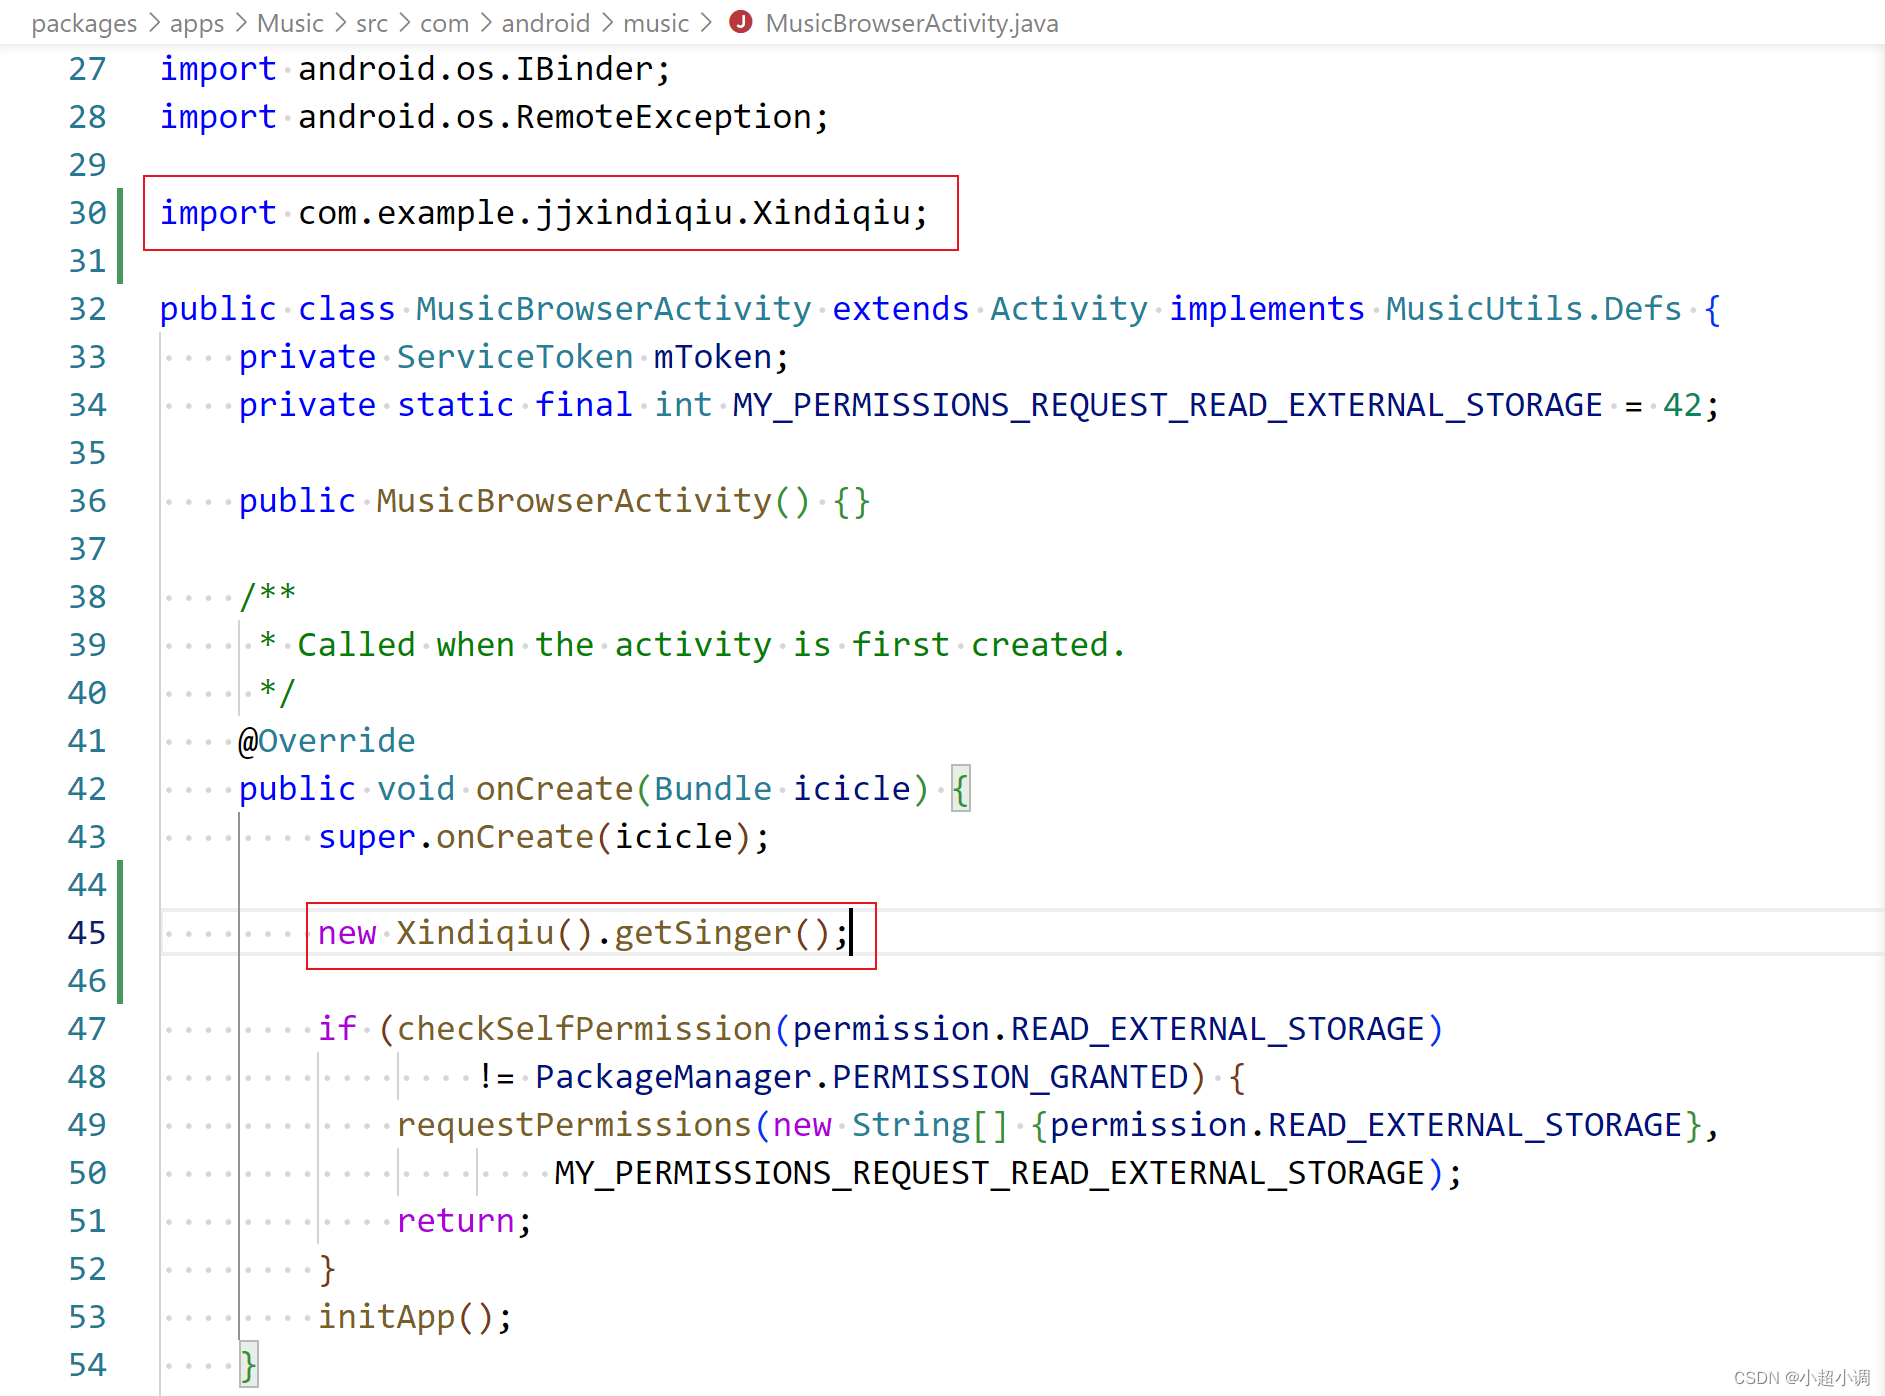The width and height of the screenshot is (1885, 1396).
Task: Click line number 47 in gutter
Action: (87, 1029)
